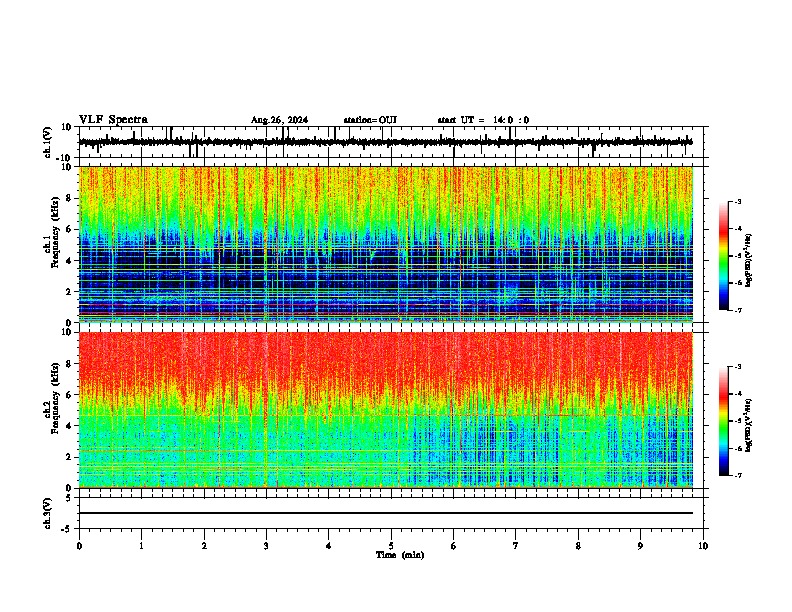Click inside the ch.1 spectrogram panel

click(x=386, y=244)
